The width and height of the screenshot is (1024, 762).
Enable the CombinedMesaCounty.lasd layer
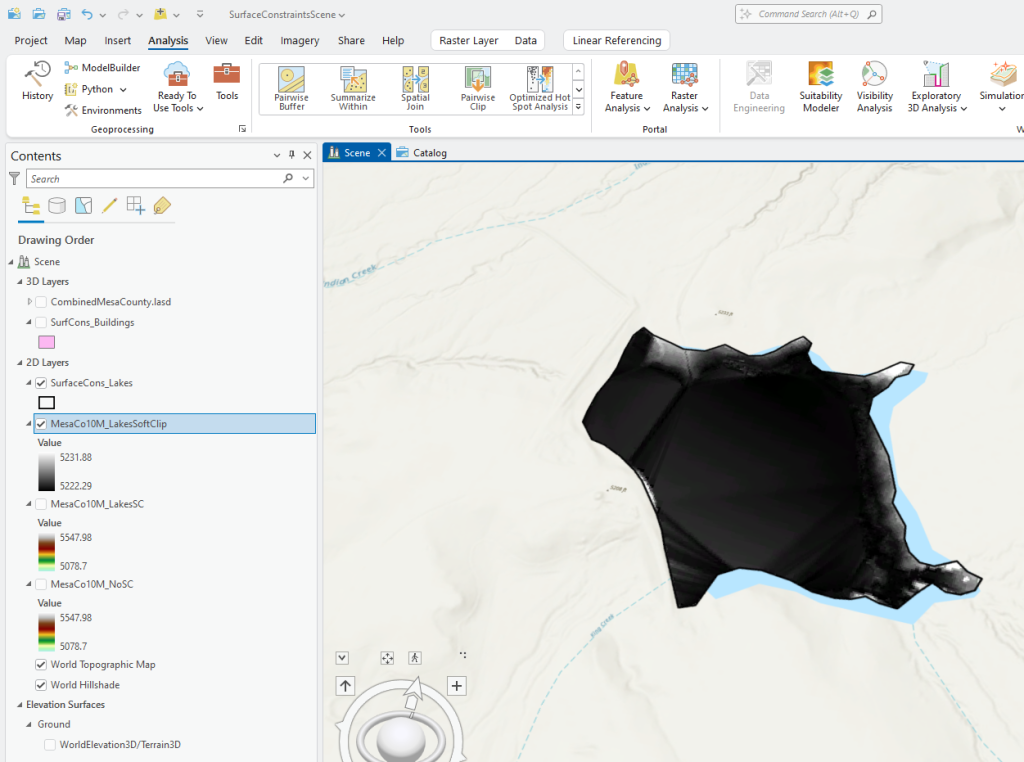pos(41,301)
